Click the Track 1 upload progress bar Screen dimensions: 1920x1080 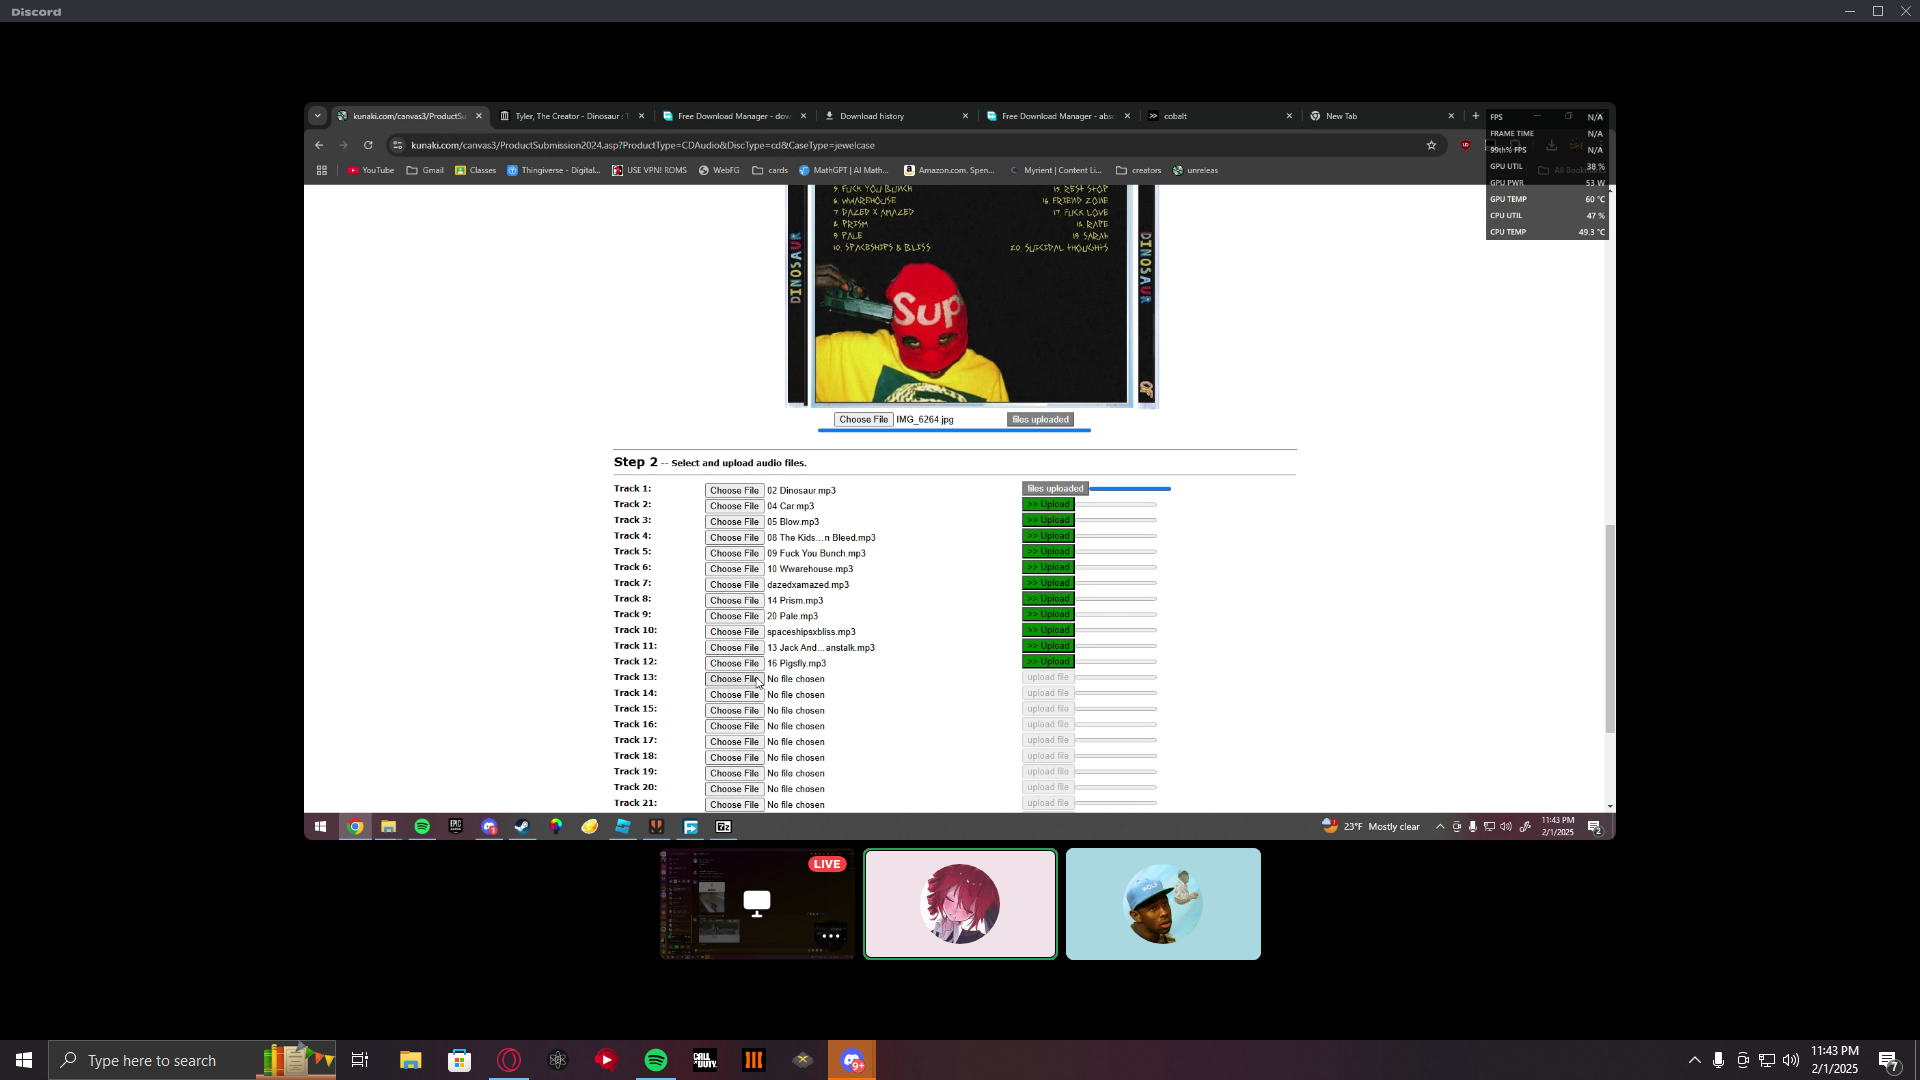coord(1129,489)
